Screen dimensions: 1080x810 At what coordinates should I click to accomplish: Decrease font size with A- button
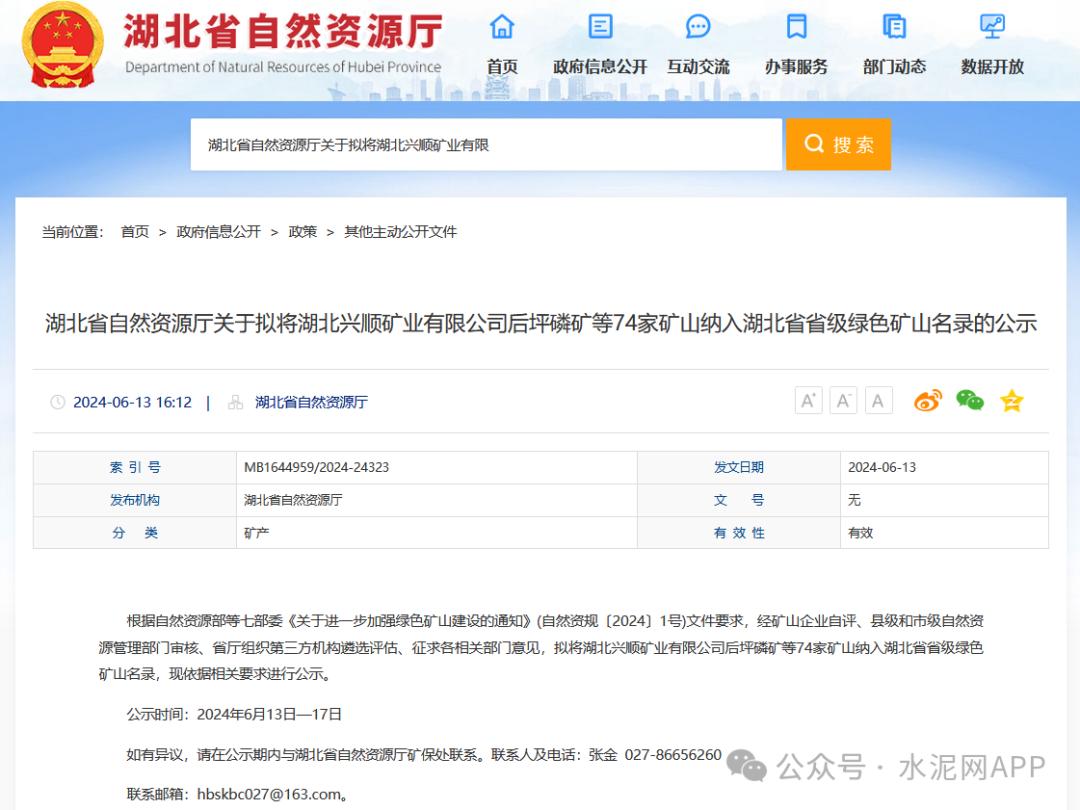(843, 401)
